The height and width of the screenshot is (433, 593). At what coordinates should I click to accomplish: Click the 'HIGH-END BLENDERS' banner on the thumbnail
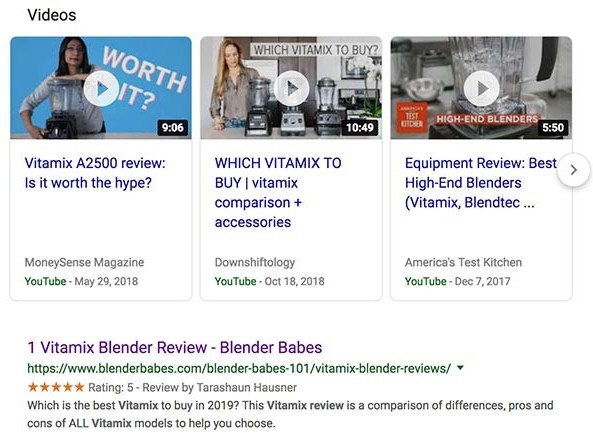coord(487,119)
